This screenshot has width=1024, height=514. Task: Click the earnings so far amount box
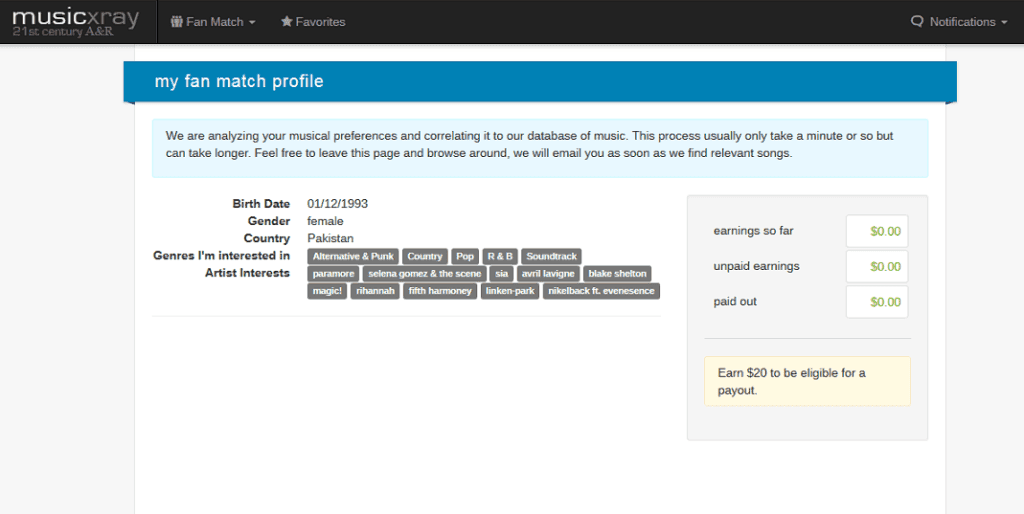pyautogui.click(x=877, y=231)
